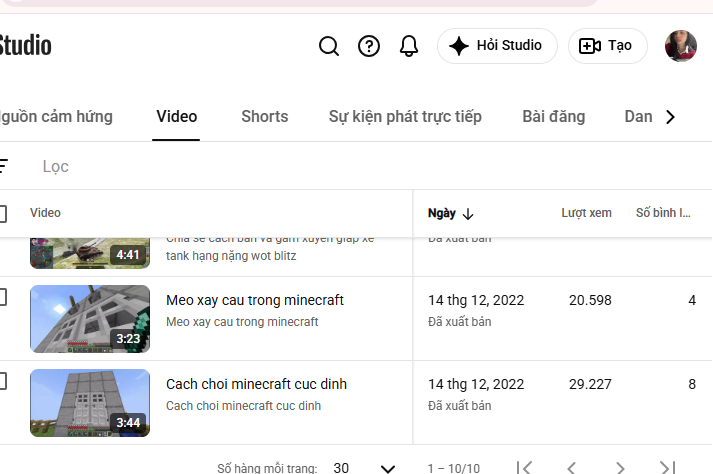Sort by the Ngày column header
Image resolution: width=713 pixels, height=474 pixels.
442,213
